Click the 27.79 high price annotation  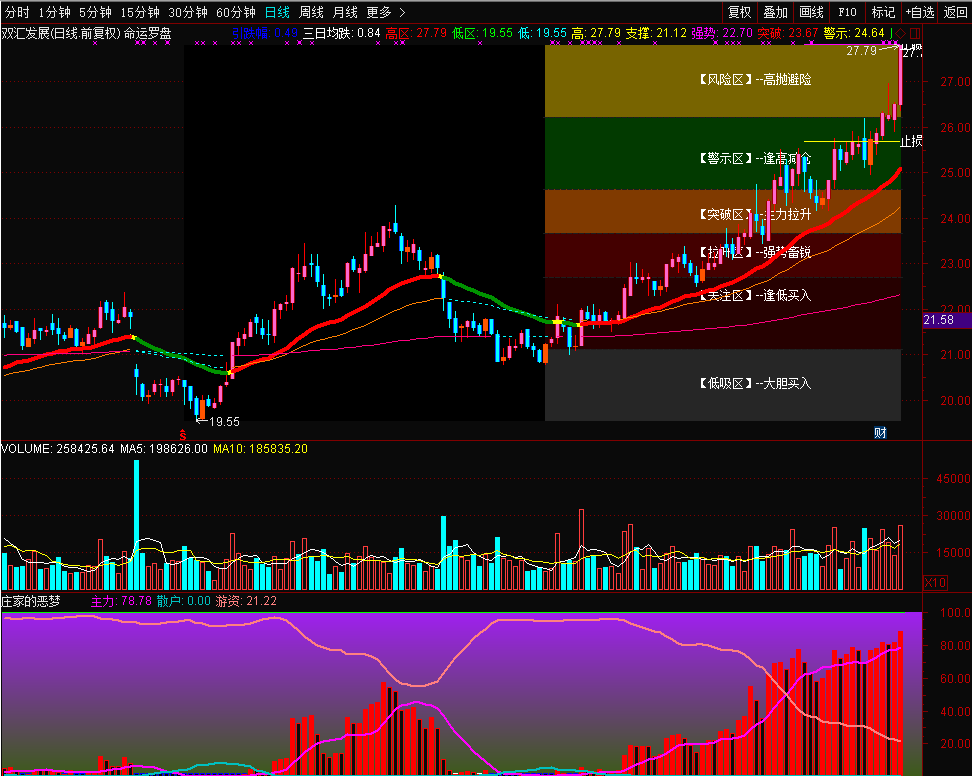[x=862, y=51]
